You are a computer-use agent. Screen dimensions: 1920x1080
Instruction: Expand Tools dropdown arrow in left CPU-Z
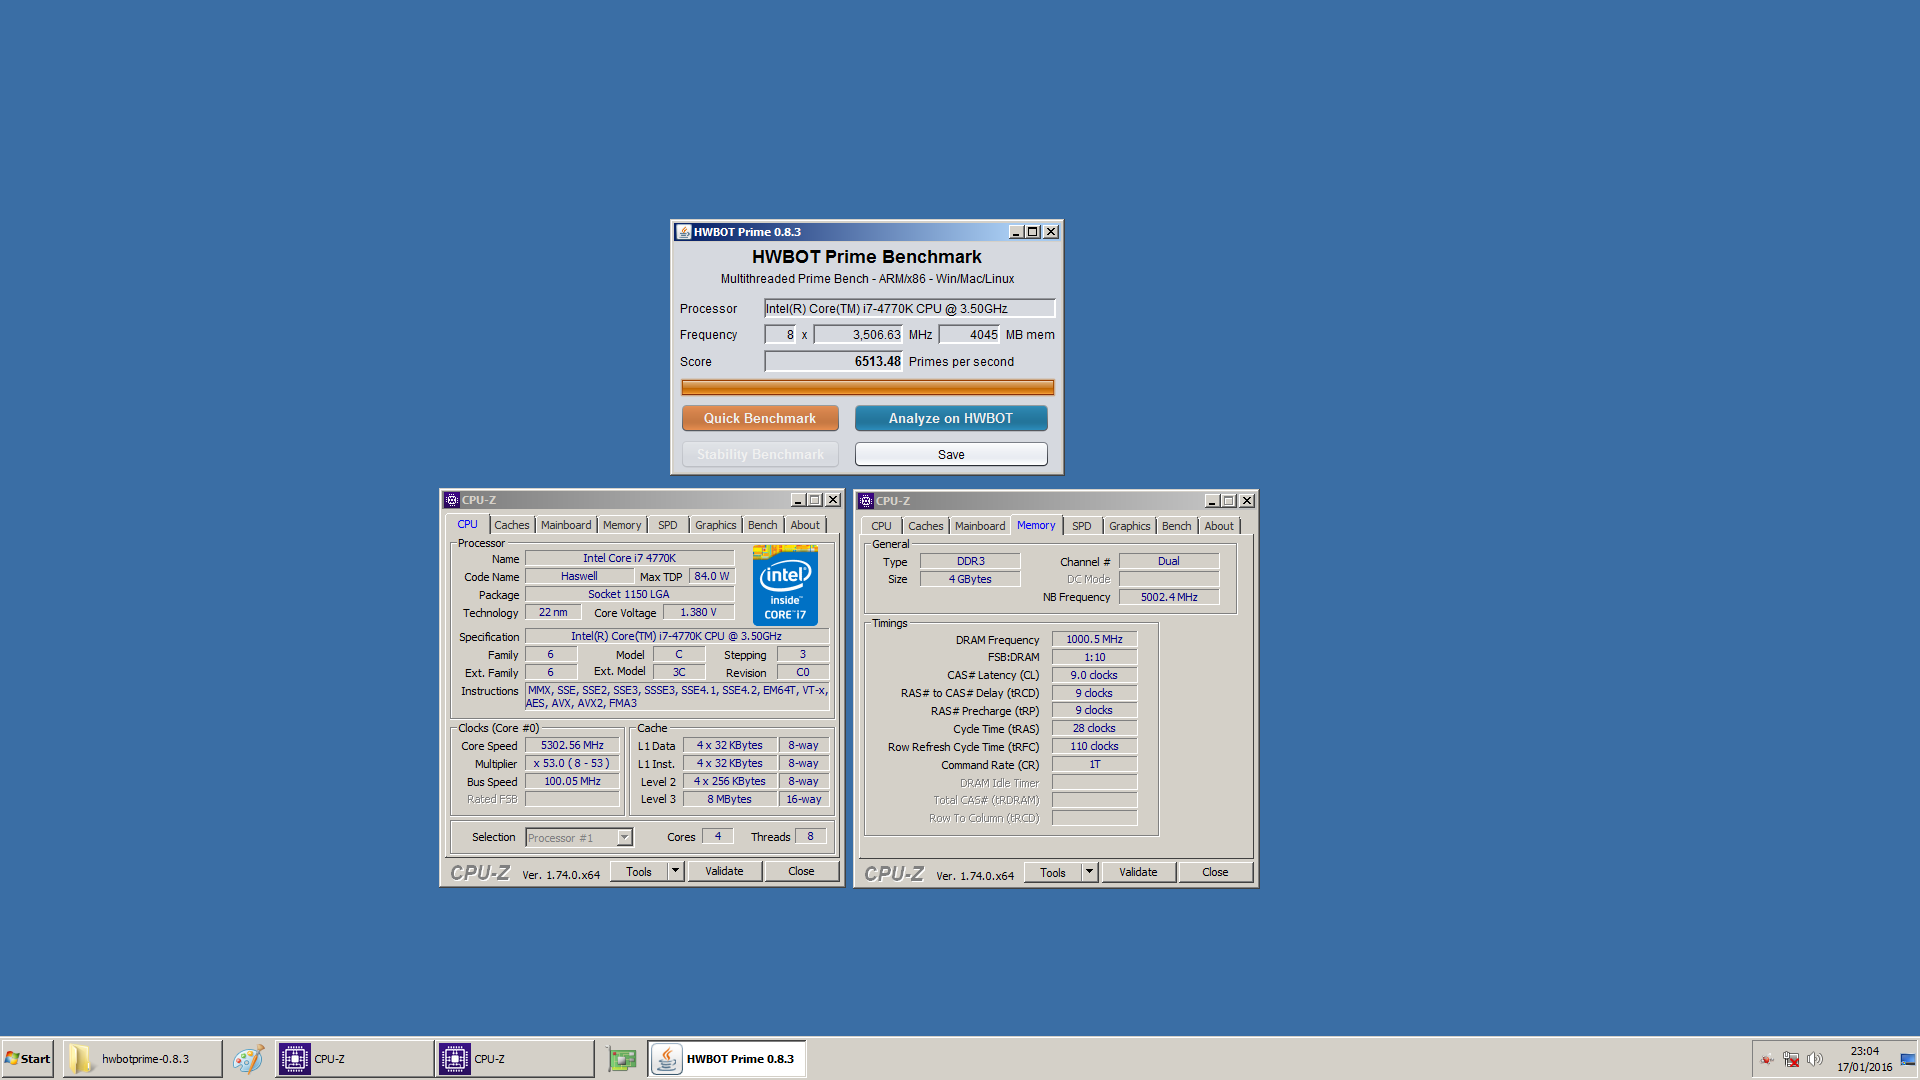click(675, 871)
